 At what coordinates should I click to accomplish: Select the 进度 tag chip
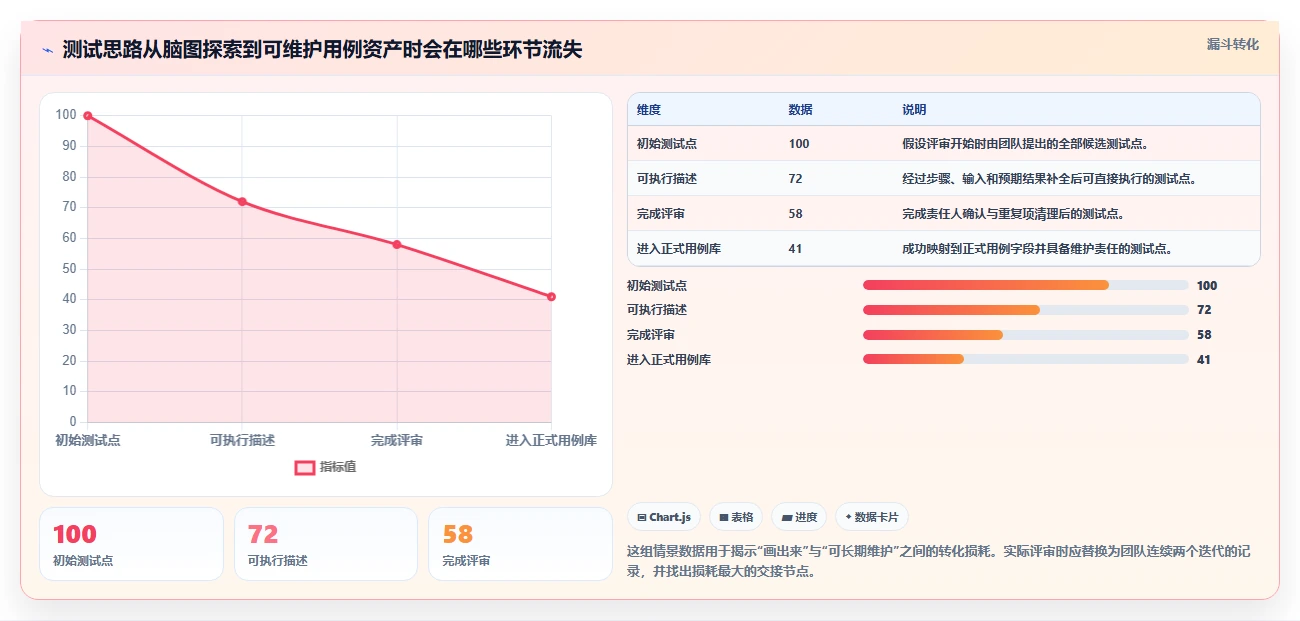coord(800,517)
